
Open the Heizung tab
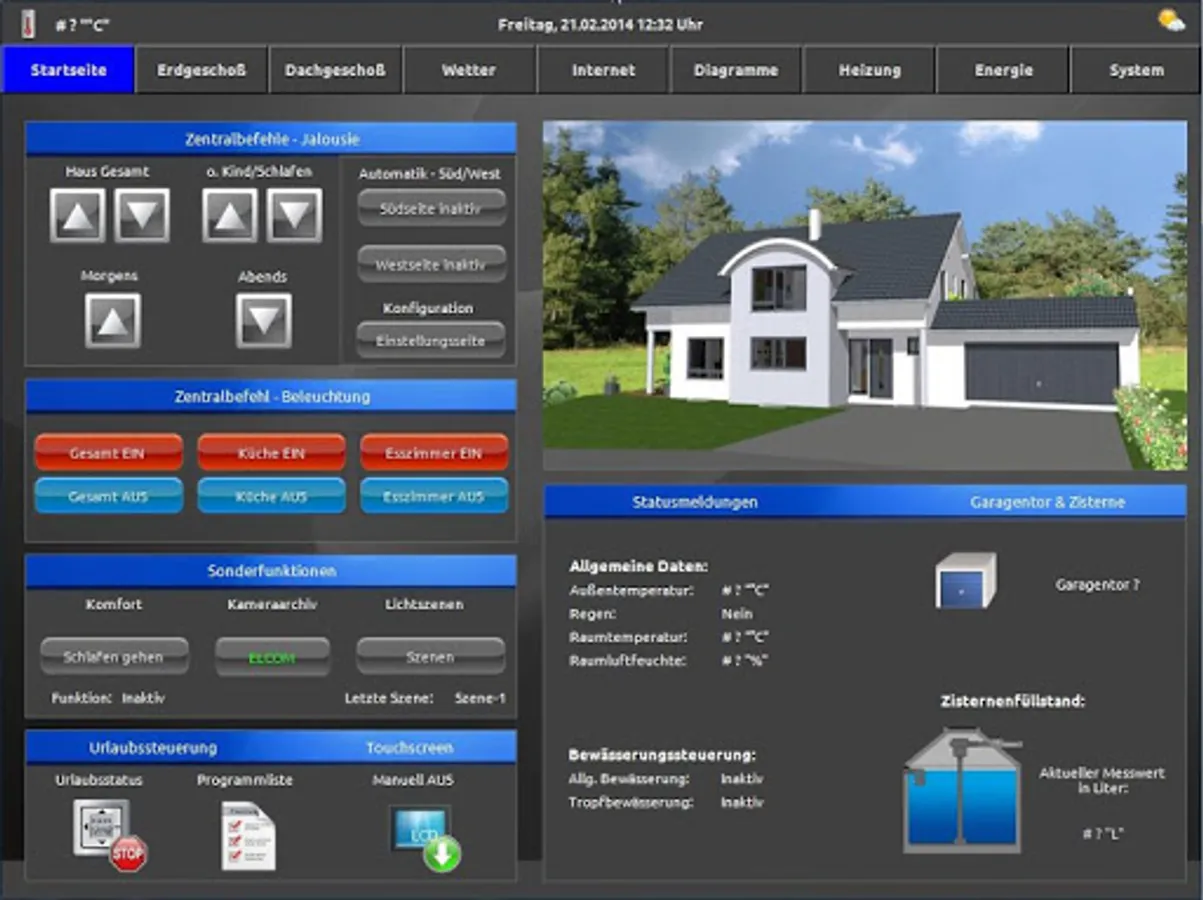[870, 70]
